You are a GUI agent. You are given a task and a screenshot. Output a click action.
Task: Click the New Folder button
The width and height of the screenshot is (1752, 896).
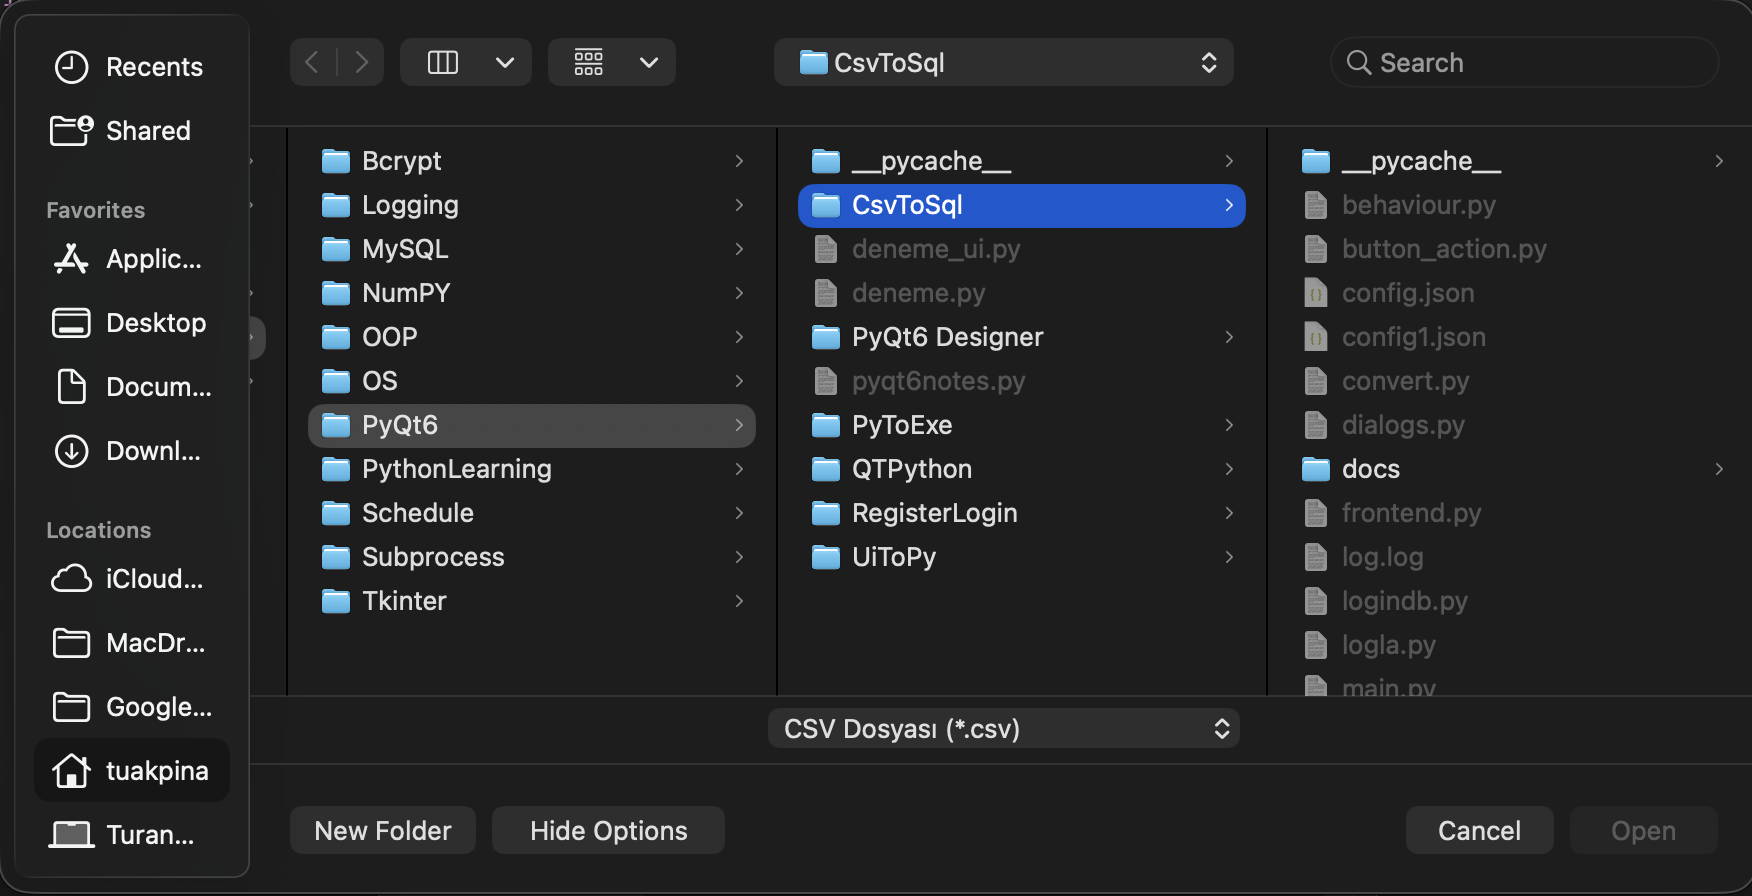[x=382, y=830]
